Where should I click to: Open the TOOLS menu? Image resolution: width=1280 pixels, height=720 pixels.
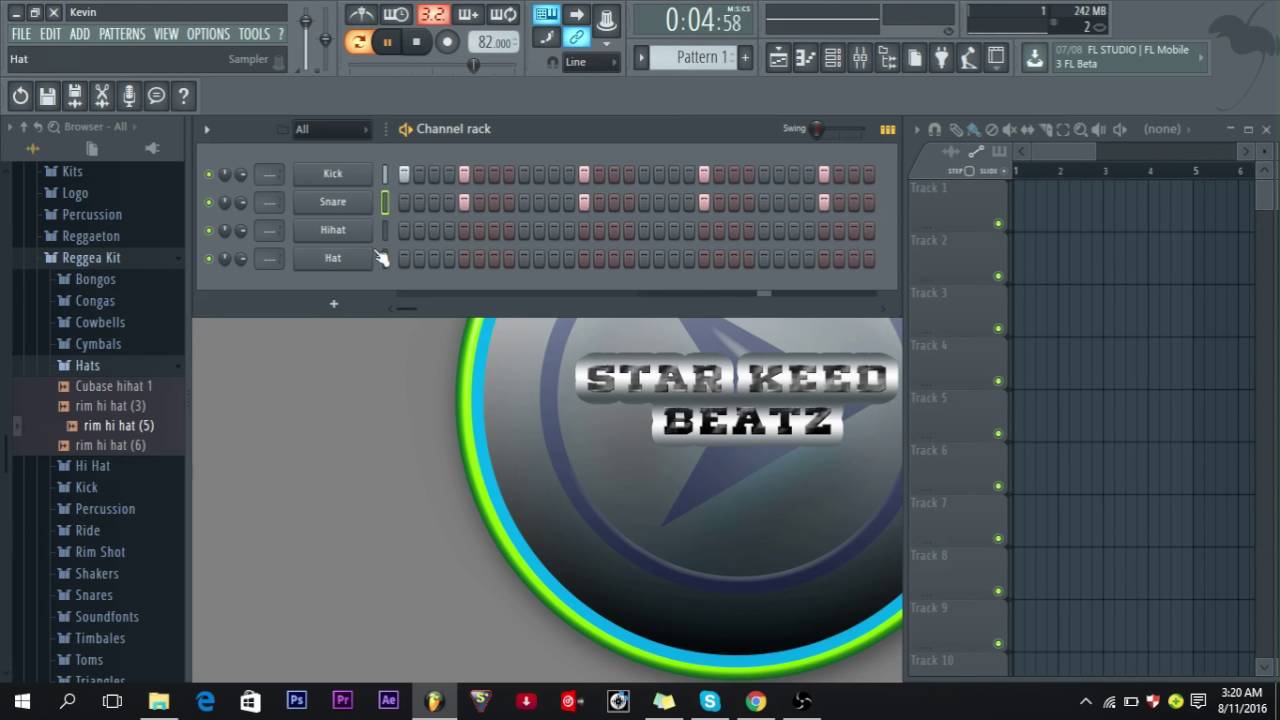coord(254,34)
